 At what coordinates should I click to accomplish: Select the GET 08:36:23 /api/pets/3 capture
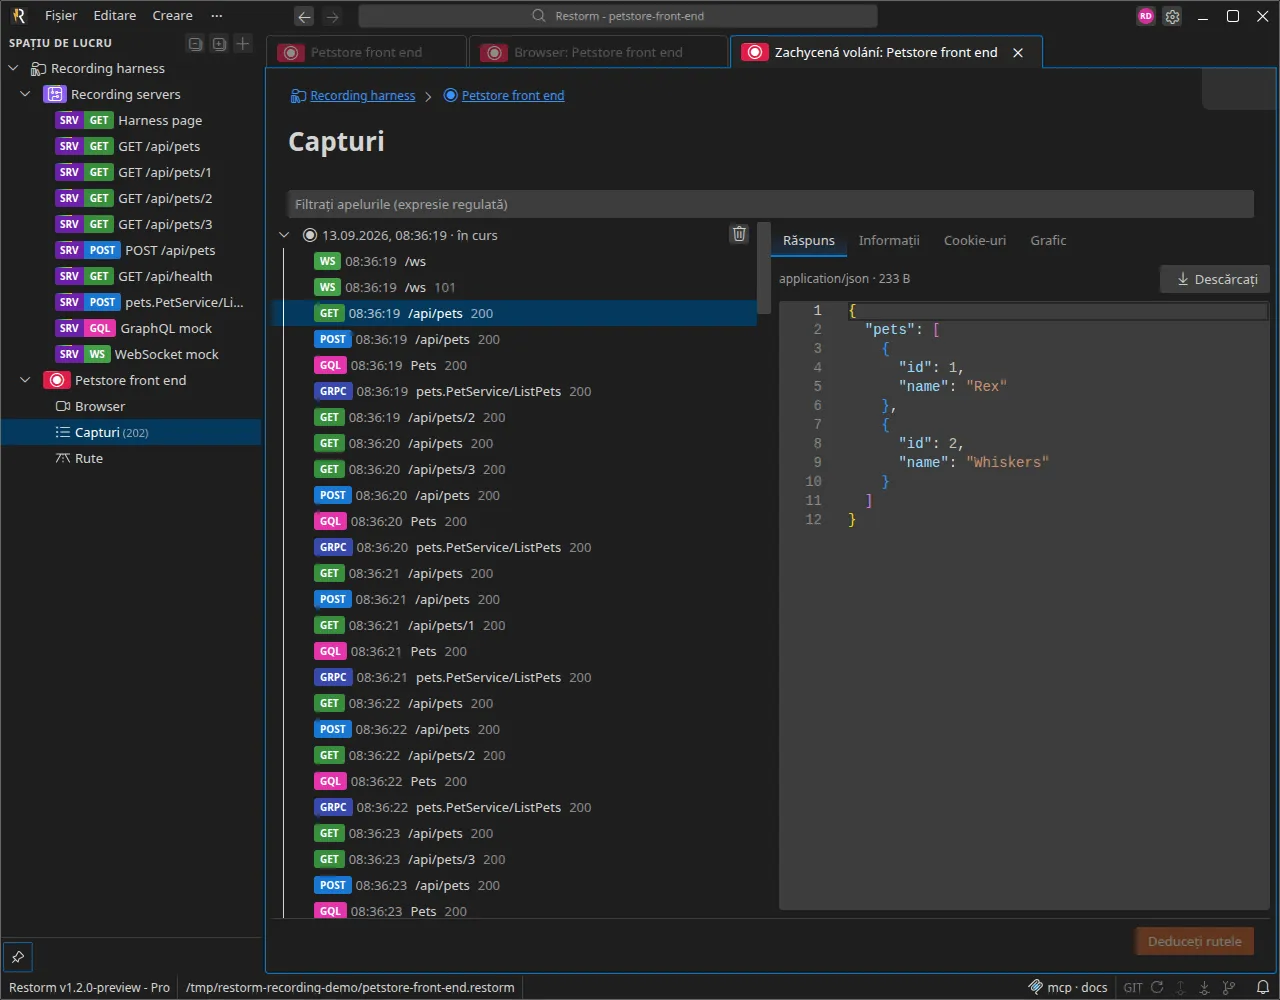515,860
